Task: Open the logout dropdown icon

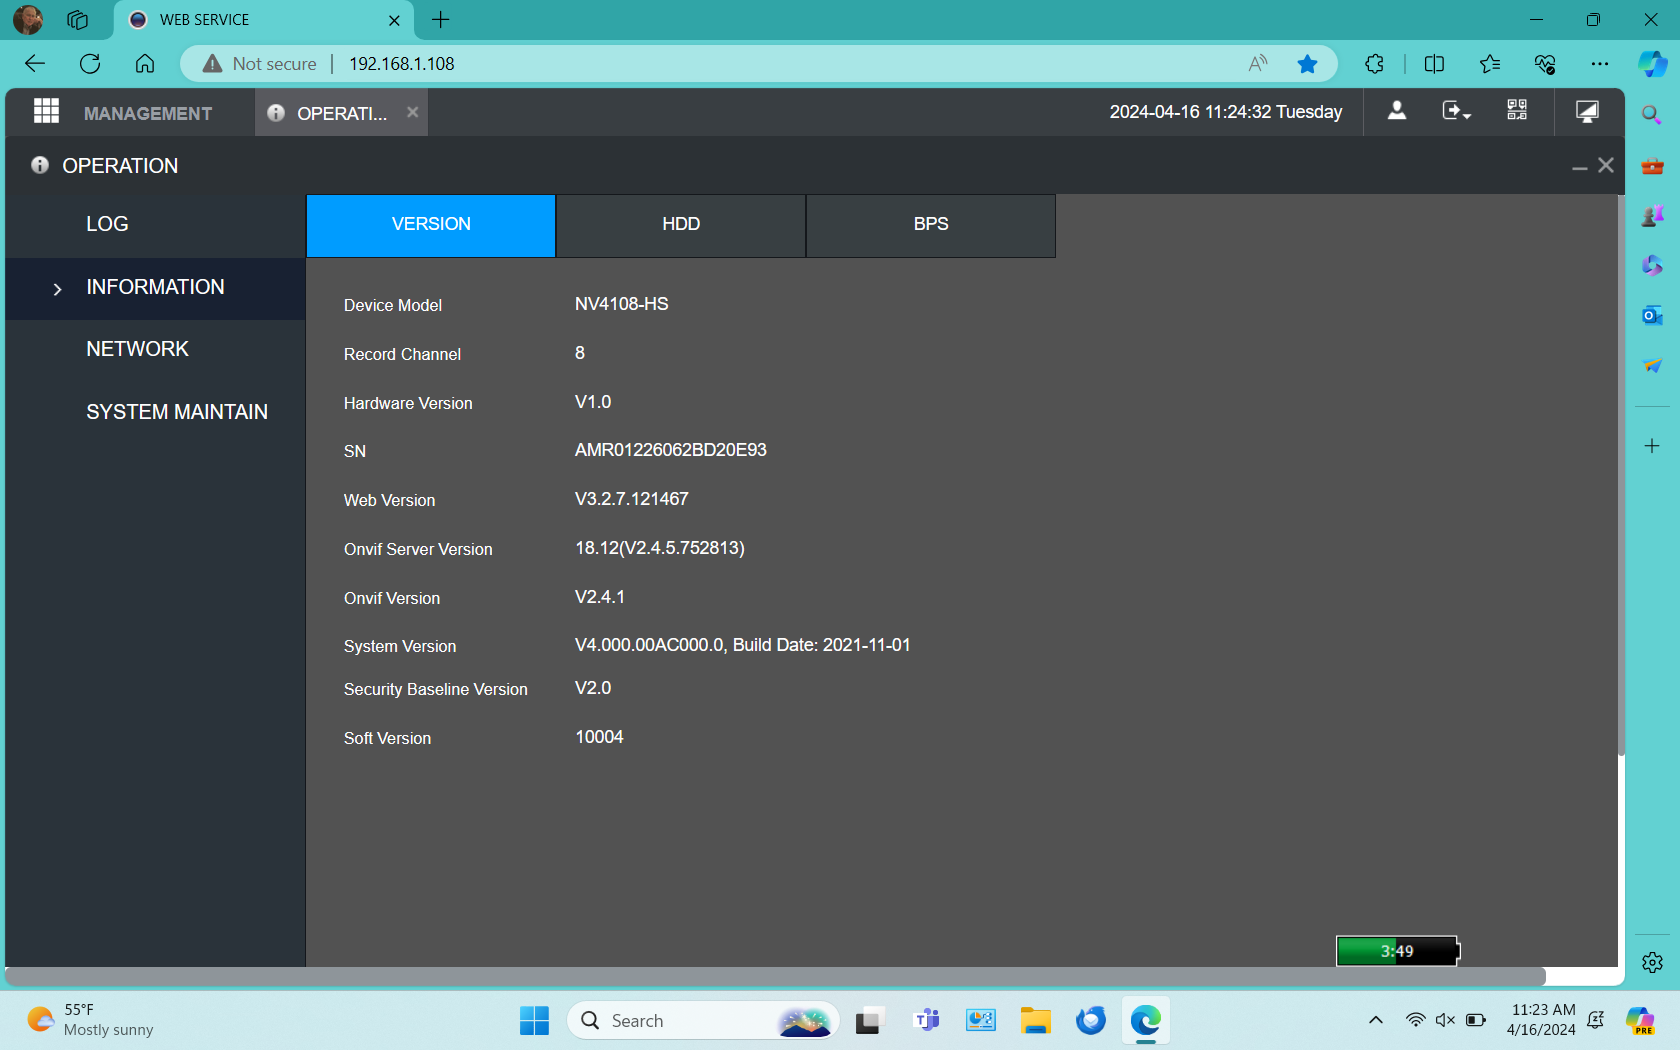Action: (1456, 111)
